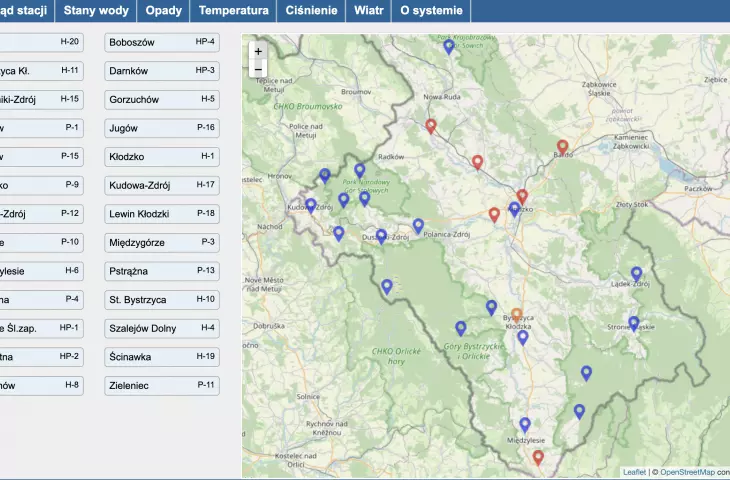The width and height of the screenshot is (730, 480).
Task: Open the HP-1 station button
Action: pyautogui.click(x=41, y=328)
